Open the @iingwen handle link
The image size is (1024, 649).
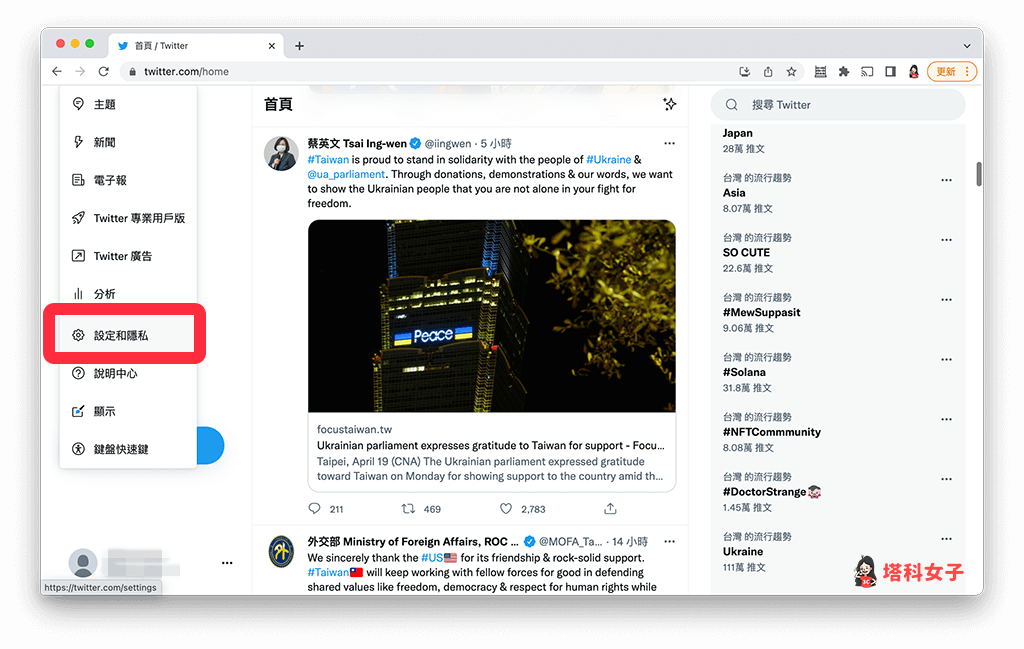coord(448,144)
